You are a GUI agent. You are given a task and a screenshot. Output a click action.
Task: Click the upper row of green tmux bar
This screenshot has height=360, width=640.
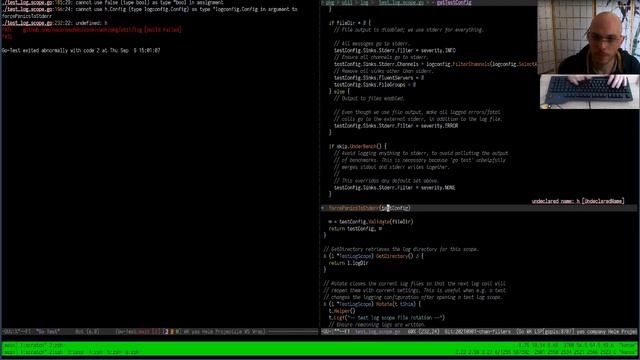tap(320, 345)
